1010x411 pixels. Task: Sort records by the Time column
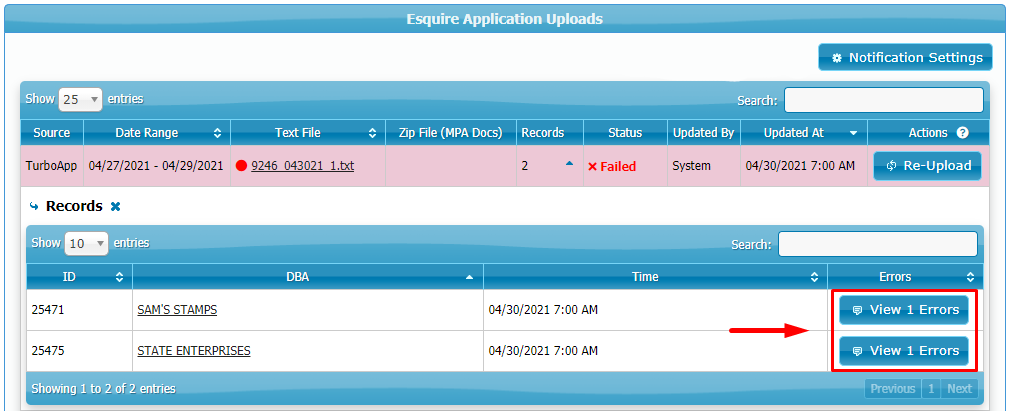814,276
